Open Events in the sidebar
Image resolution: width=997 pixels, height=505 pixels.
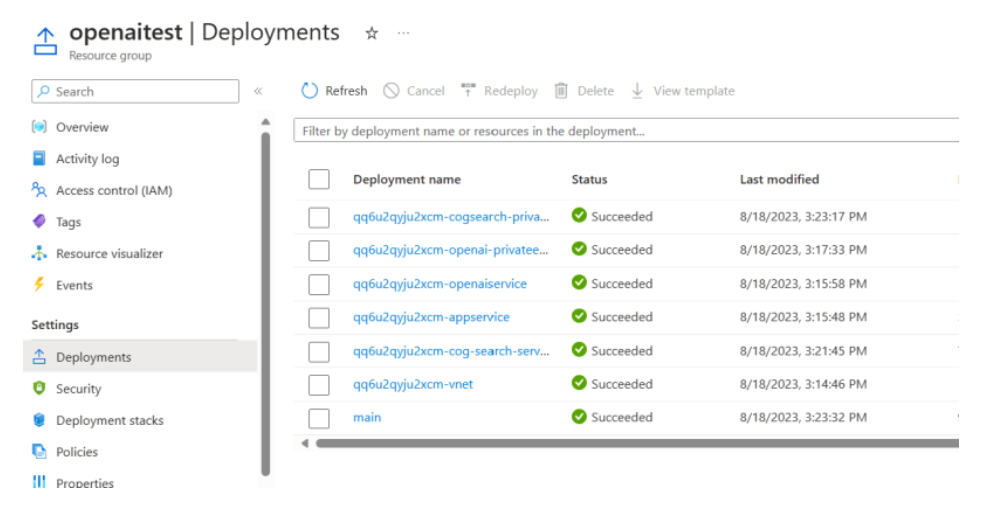(74, 286)
